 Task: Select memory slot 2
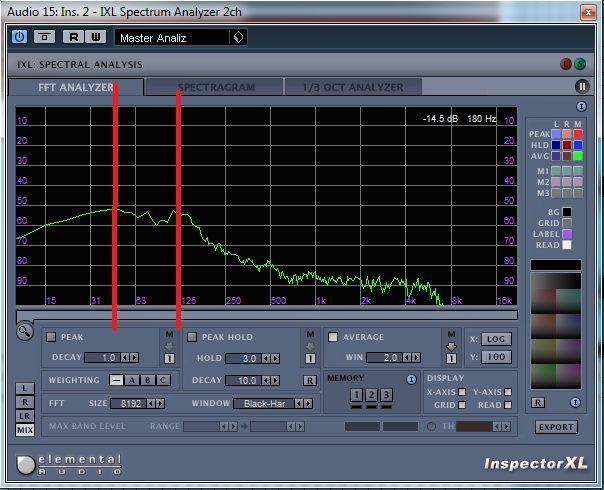coord(371,395)
